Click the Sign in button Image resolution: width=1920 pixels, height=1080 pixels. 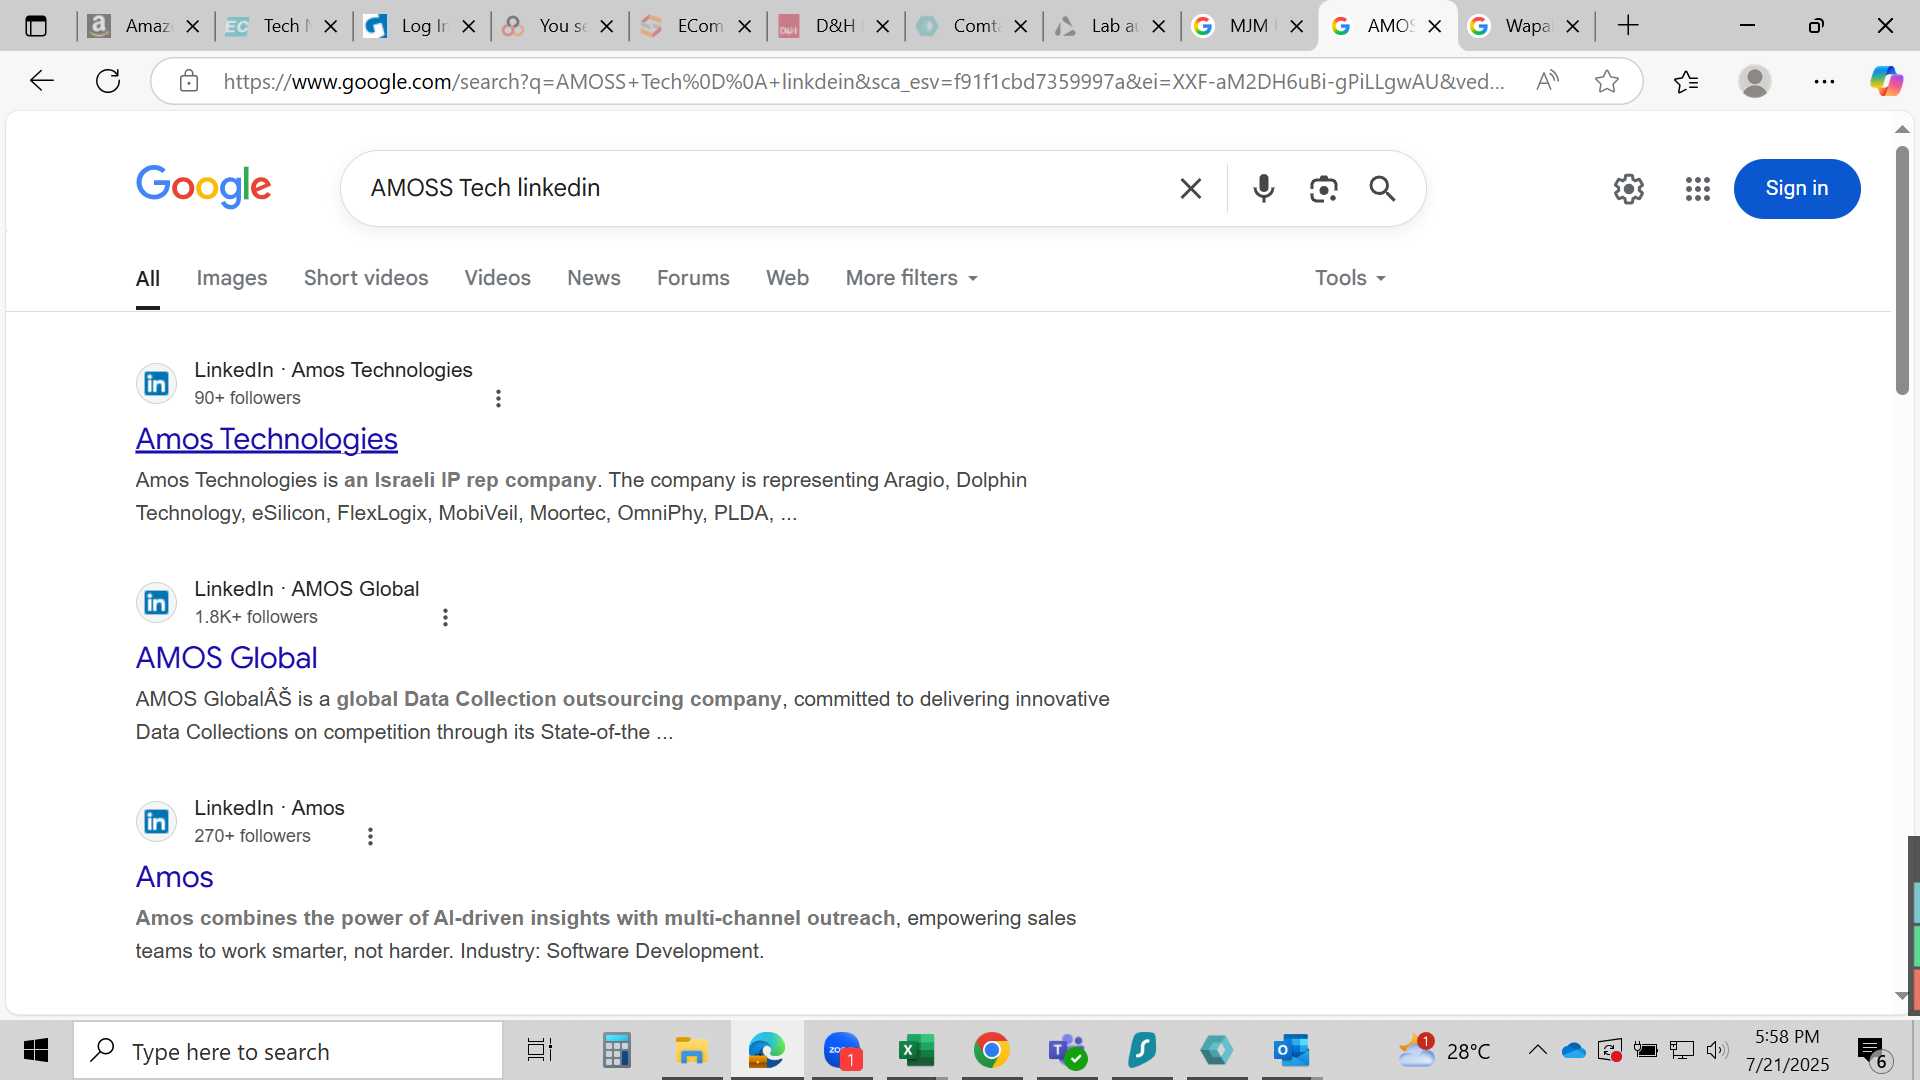1797,188
